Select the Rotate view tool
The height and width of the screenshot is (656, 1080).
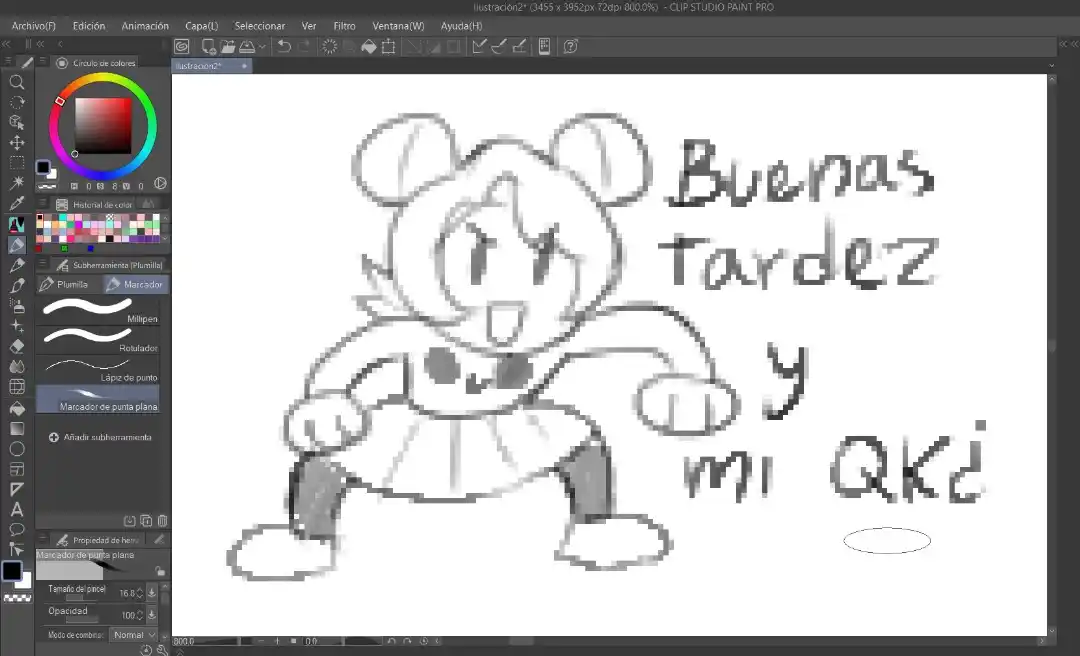17,102
